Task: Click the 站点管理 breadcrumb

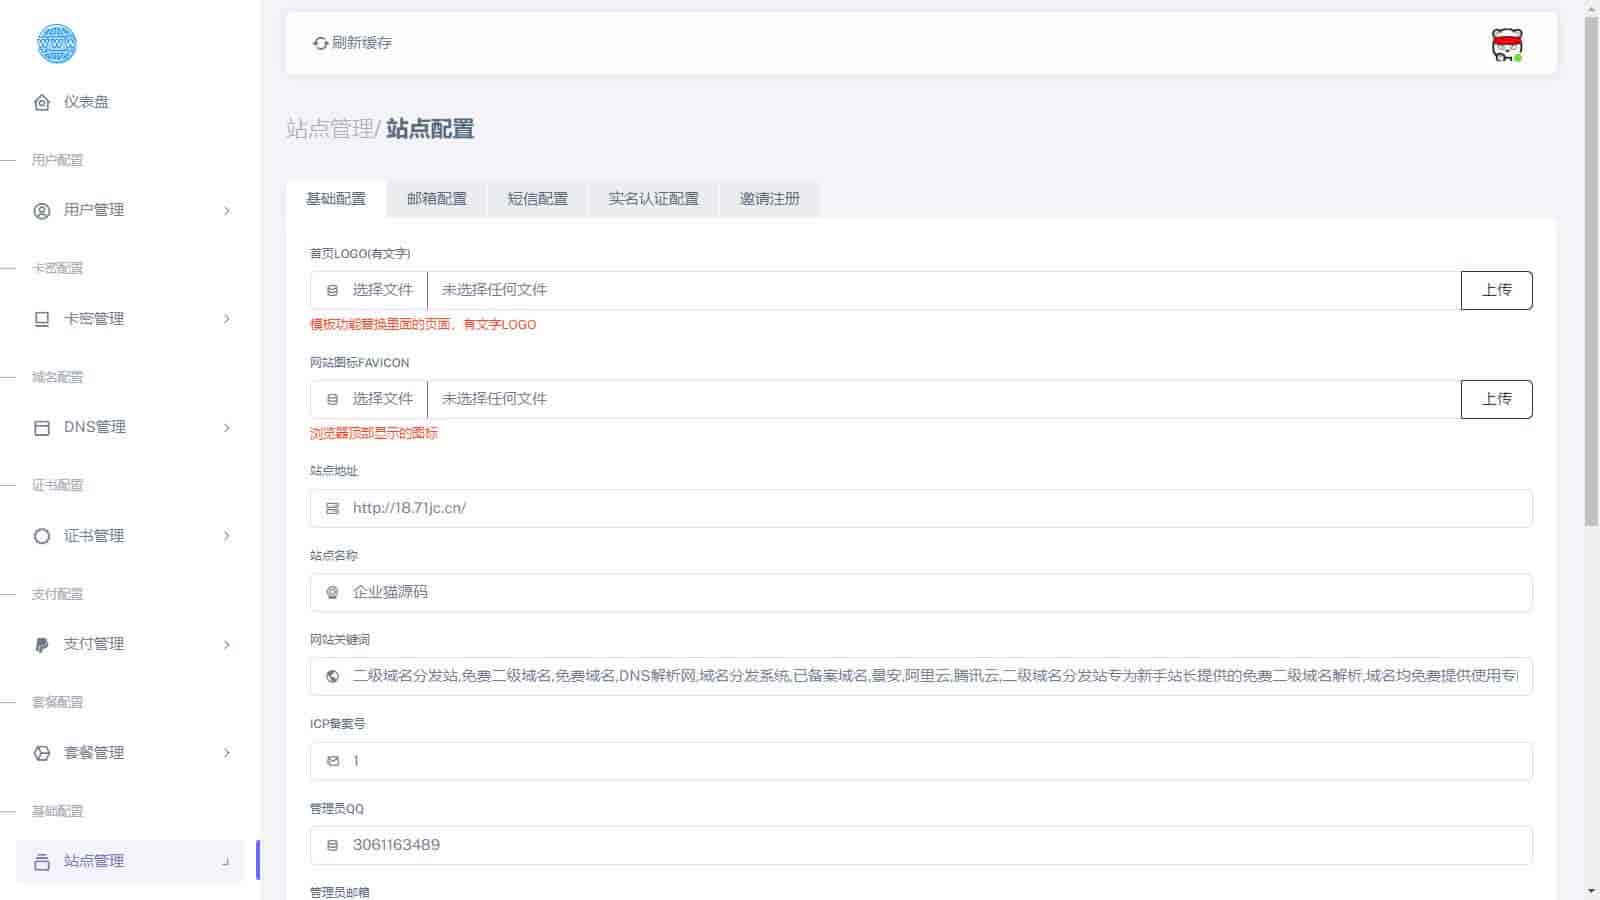Action: 330,129
